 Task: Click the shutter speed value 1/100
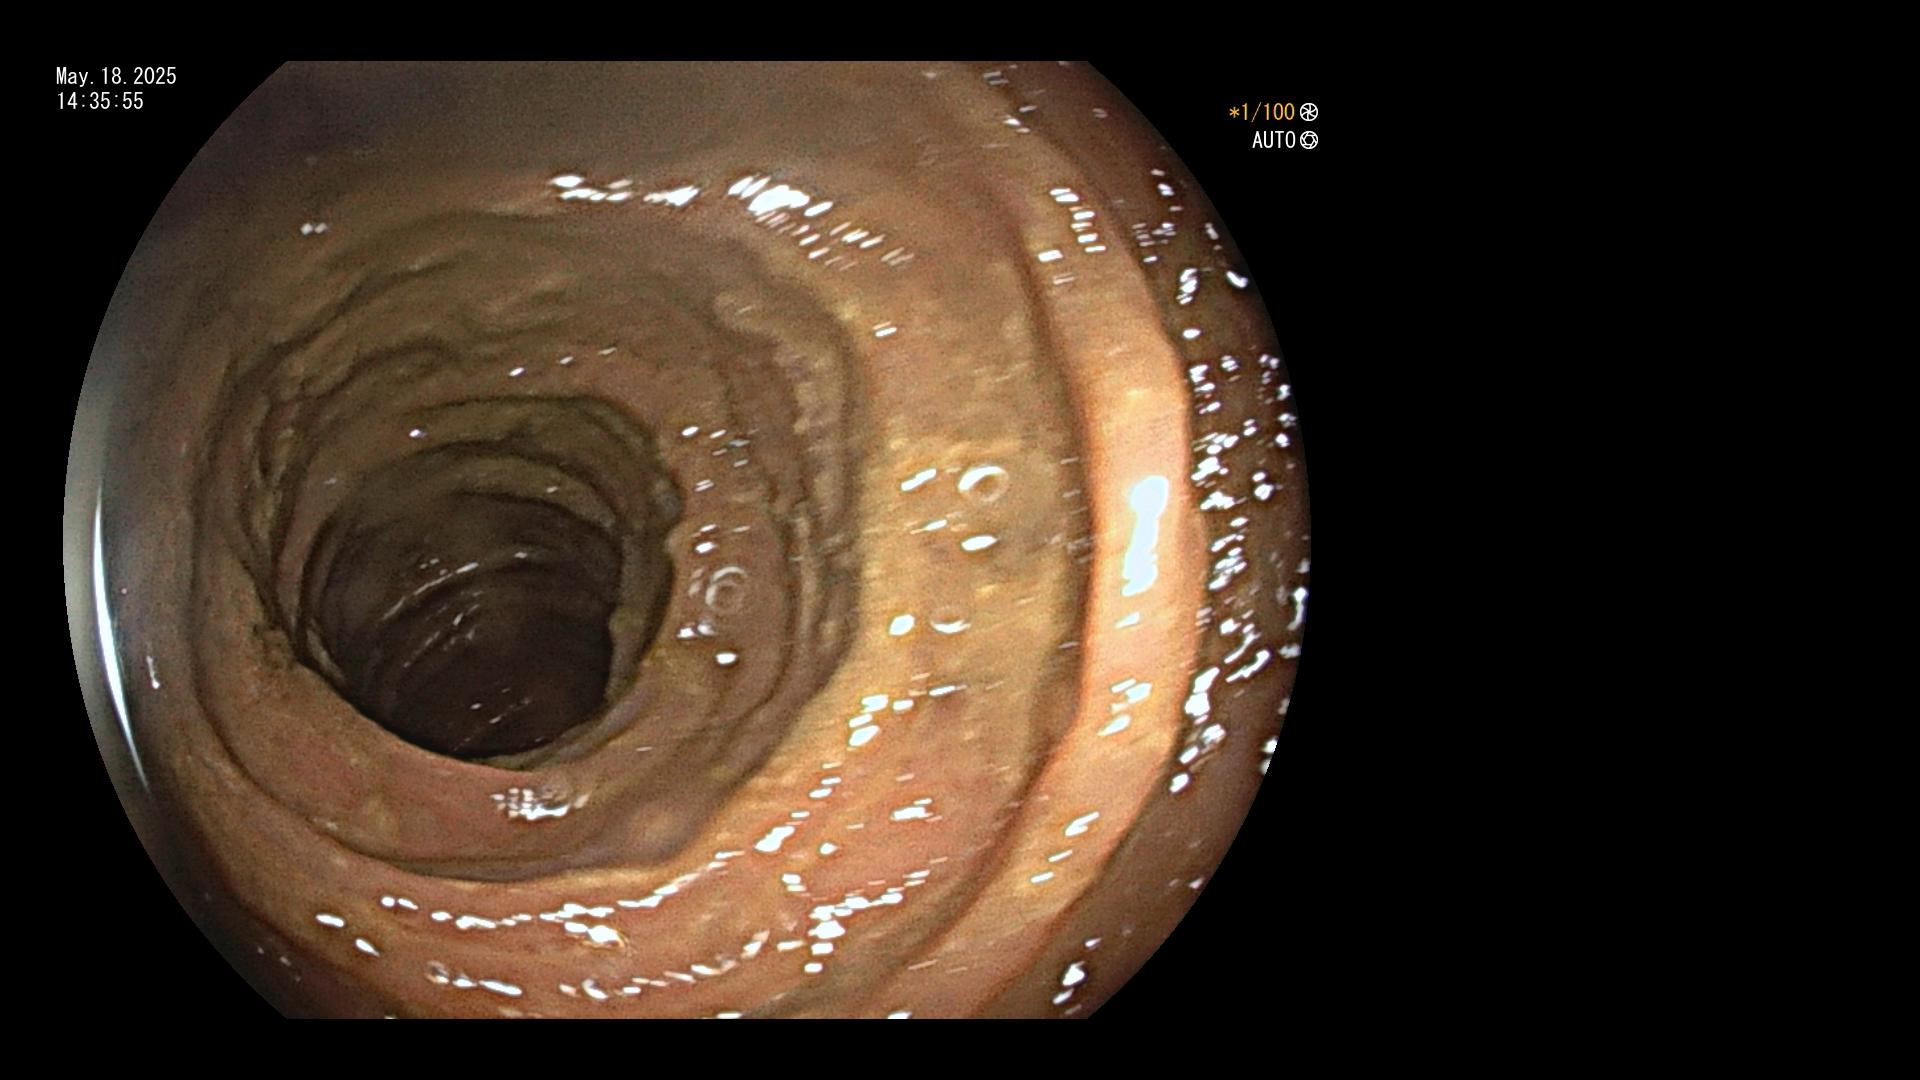(1262, 112)
